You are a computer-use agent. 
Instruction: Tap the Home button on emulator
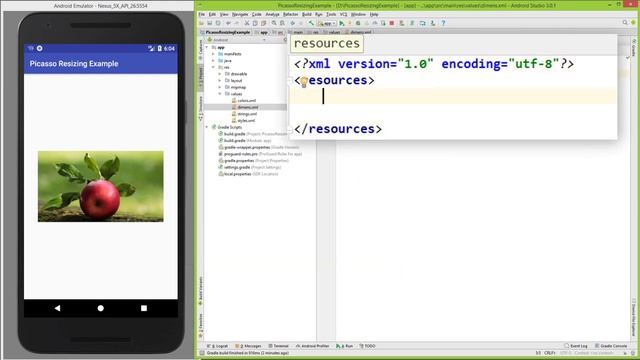[x=100, y=308]
